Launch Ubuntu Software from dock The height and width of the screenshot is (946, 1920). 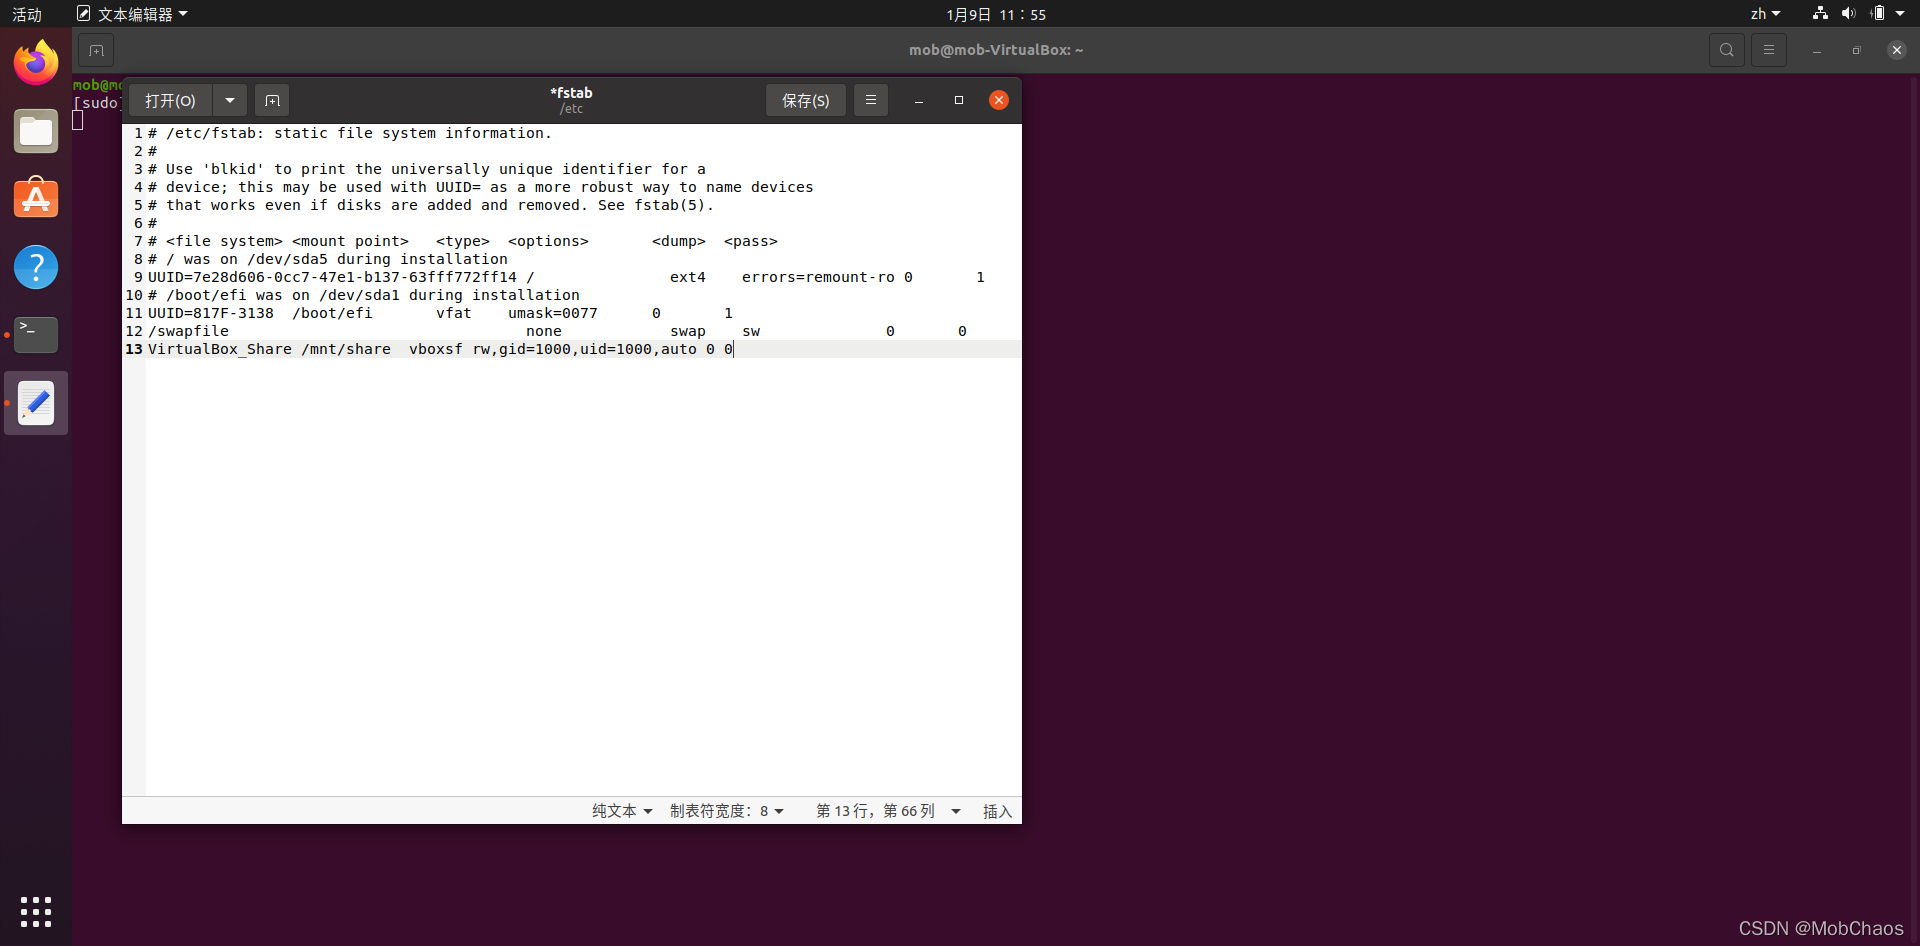point(36,198)
